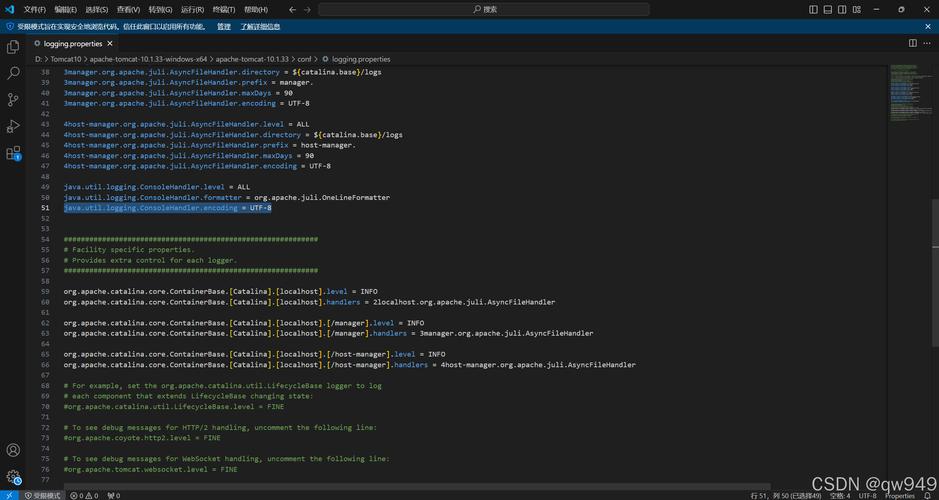Image resolution: width=939 pixels, height=500 pixels.
Task: Toggle secondary side bar layout button
Action: coord(842,10)
